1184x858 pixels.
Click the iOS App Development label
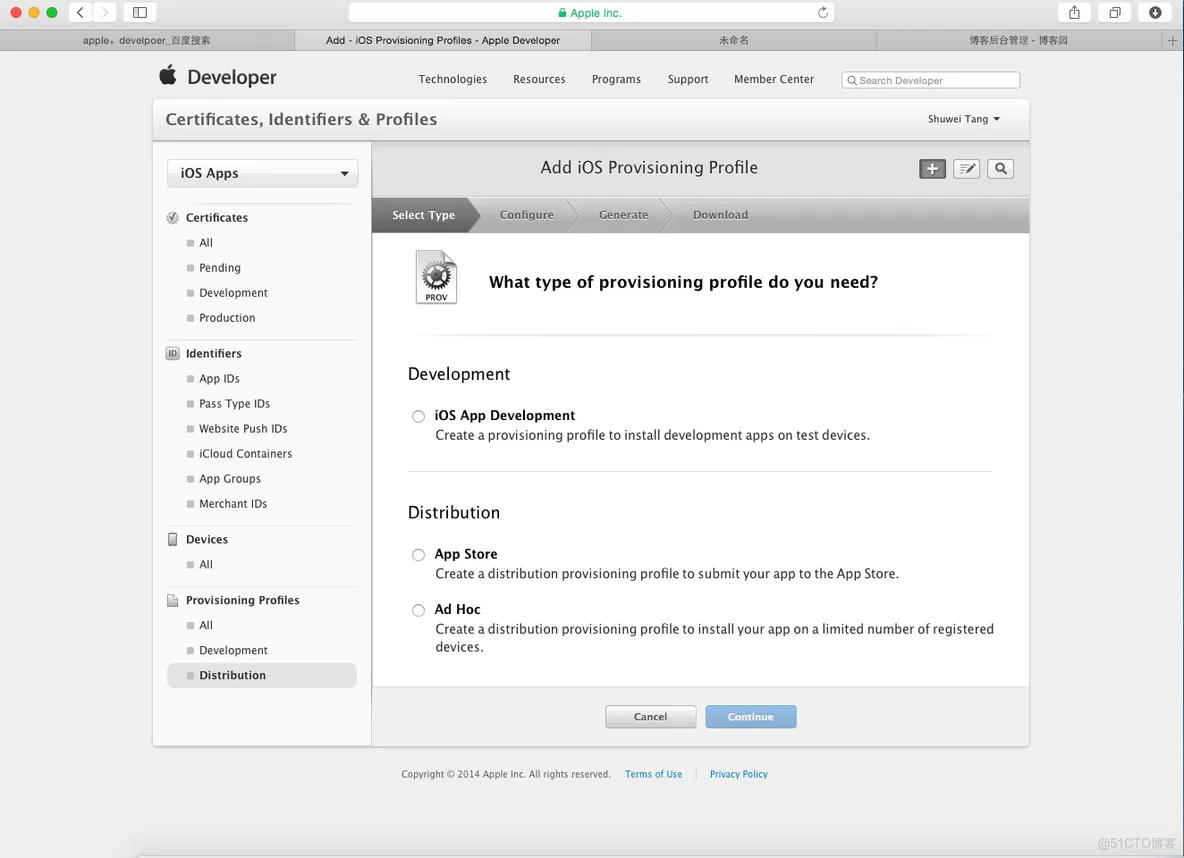point(504,415)
